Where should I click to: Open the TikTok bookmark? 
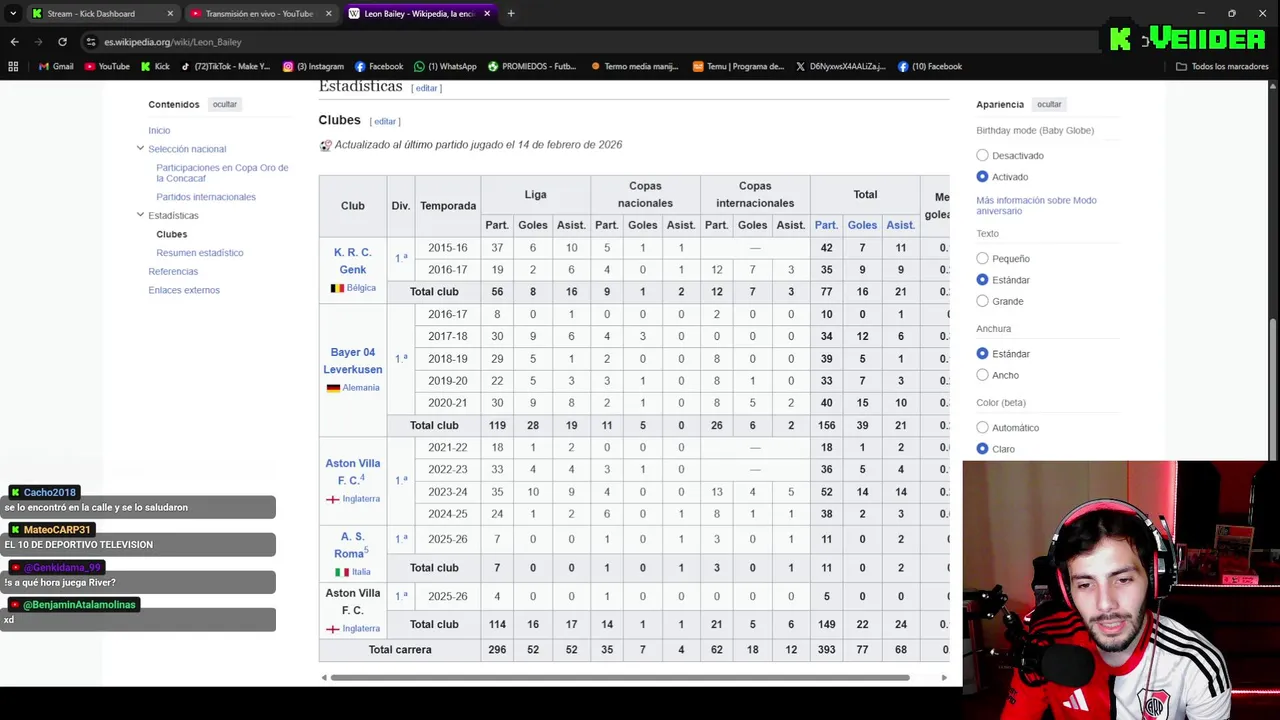pyautogui.click(x=225, y=66)
